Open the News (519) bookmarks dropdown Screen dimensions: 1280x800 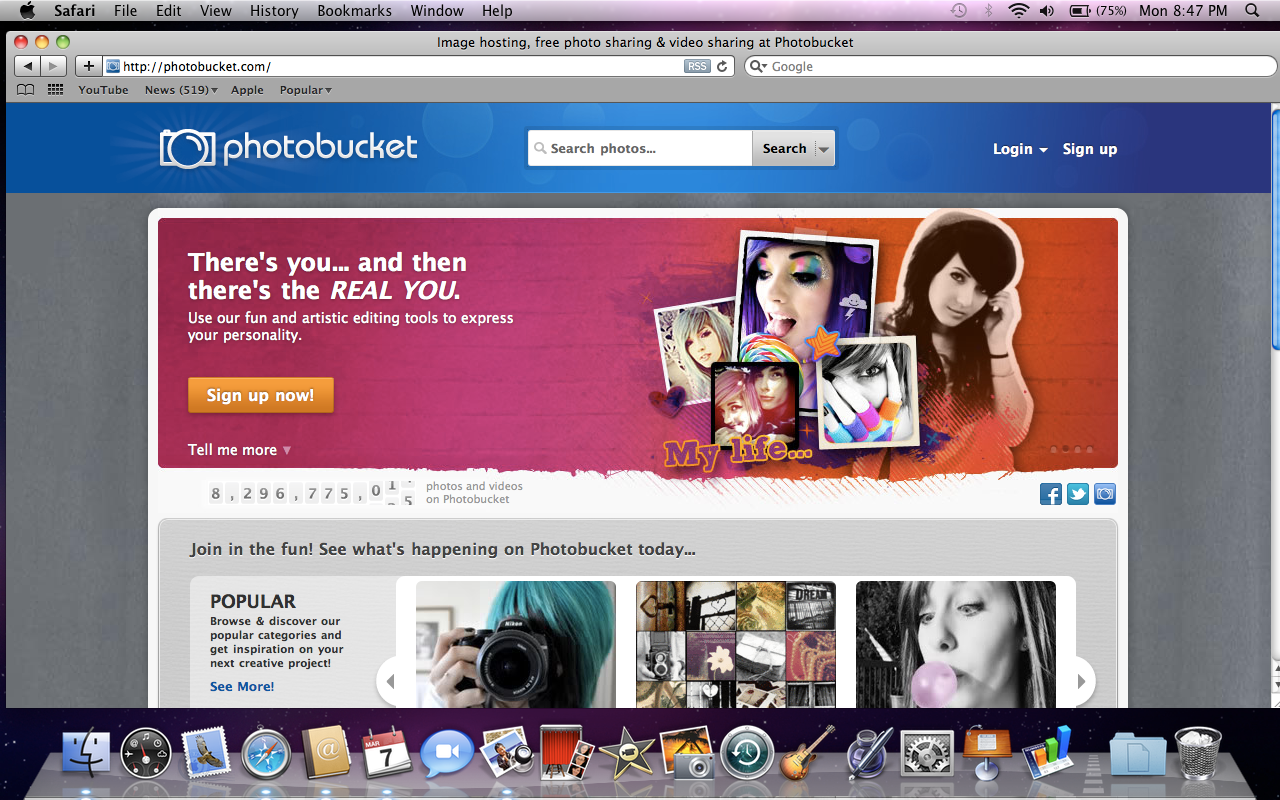pos(181,90)
